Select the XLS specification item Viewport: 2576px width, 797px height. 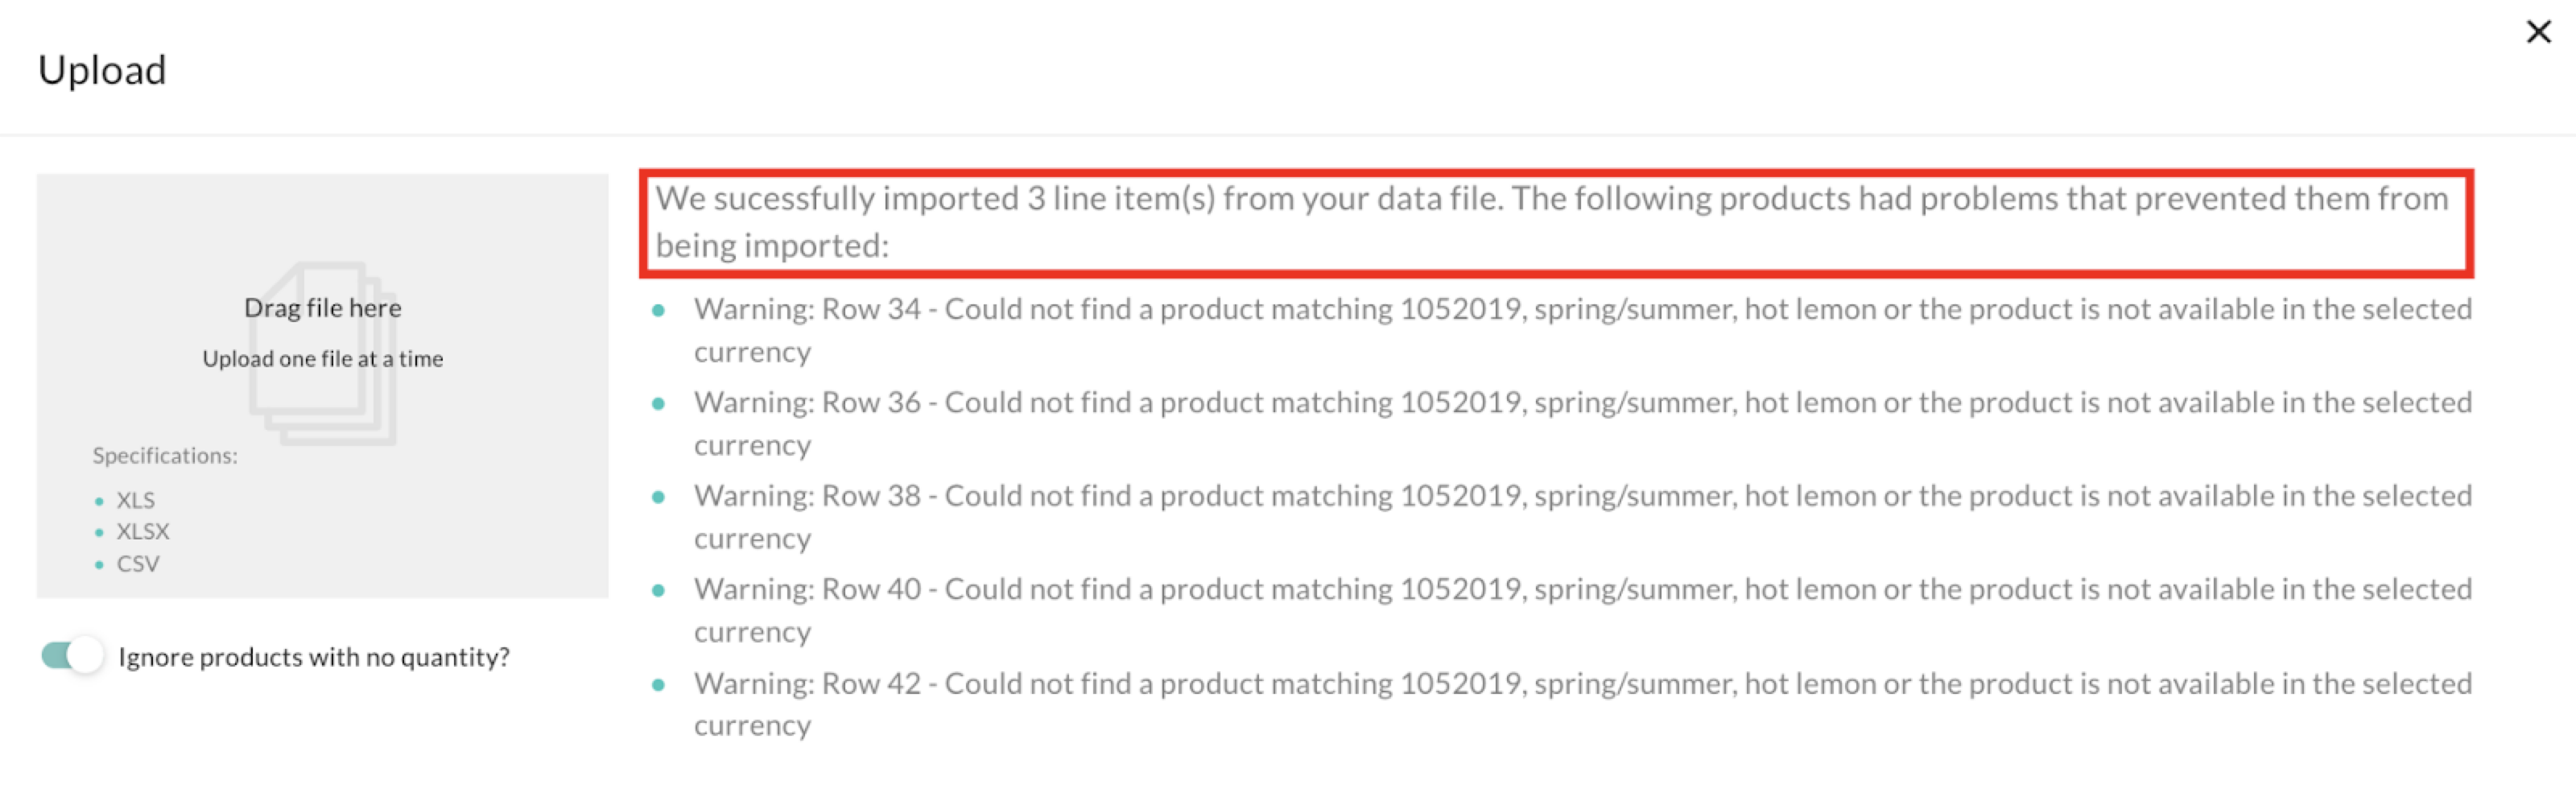point(135,500)
